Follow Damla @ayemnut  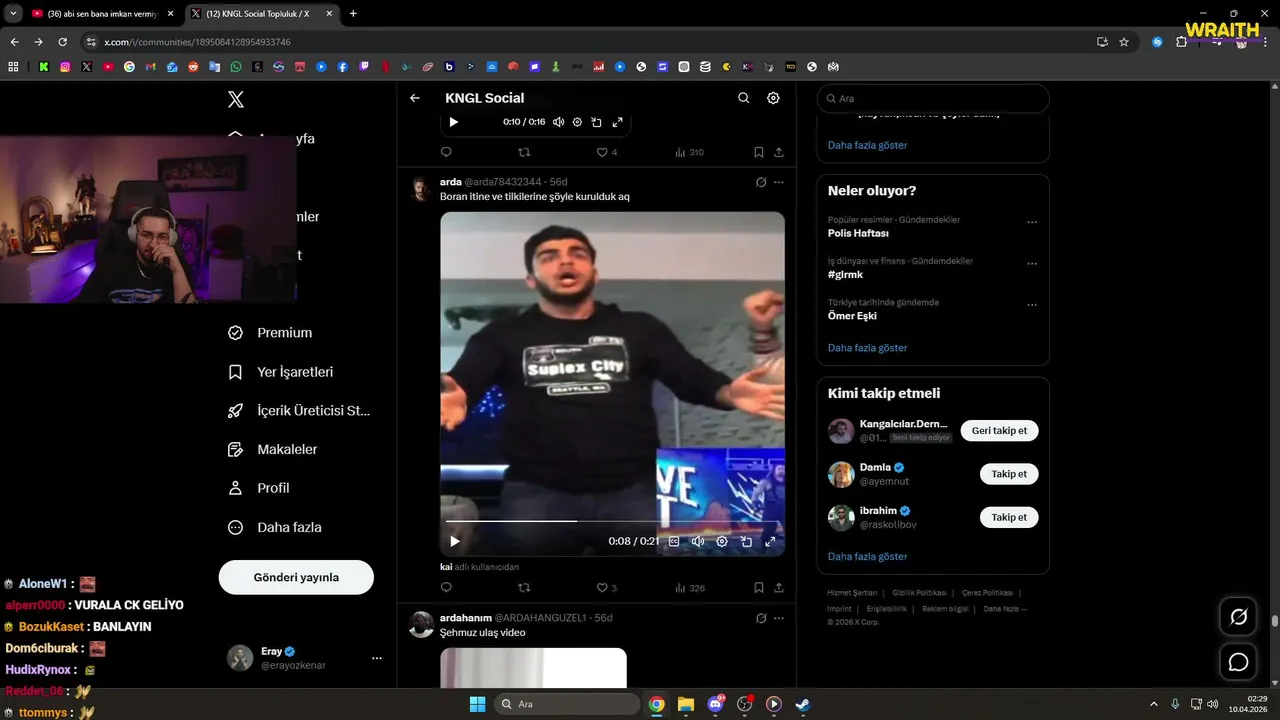(1009, 474)
